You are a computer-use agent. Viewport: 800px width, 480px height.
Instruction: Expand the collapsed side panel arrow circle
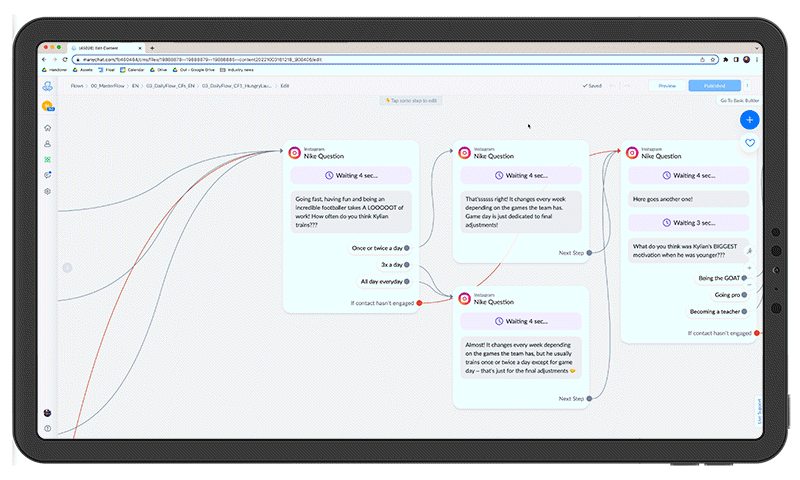(67, 267)
